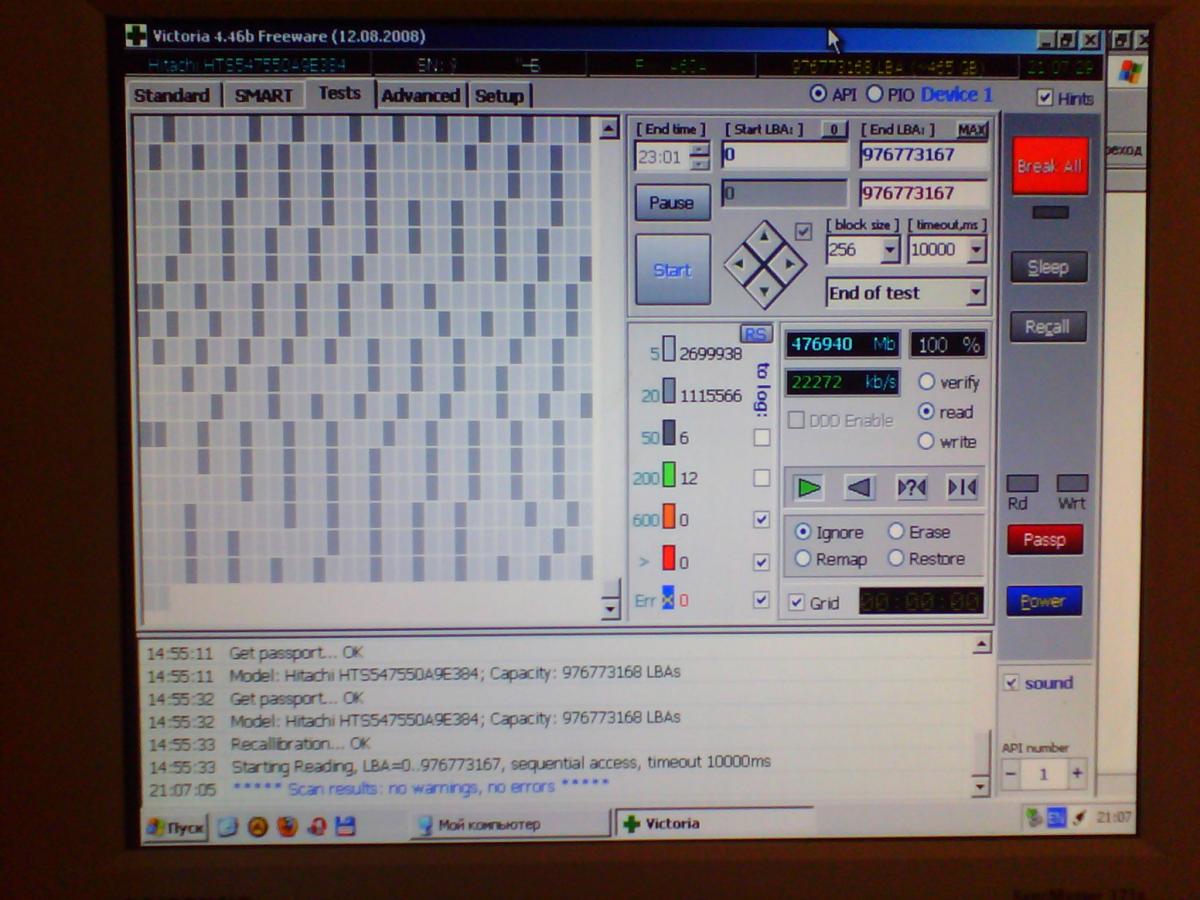
Task: Toggle the checkbox beside the diamond navigator
Action: (x=803, y=231)
